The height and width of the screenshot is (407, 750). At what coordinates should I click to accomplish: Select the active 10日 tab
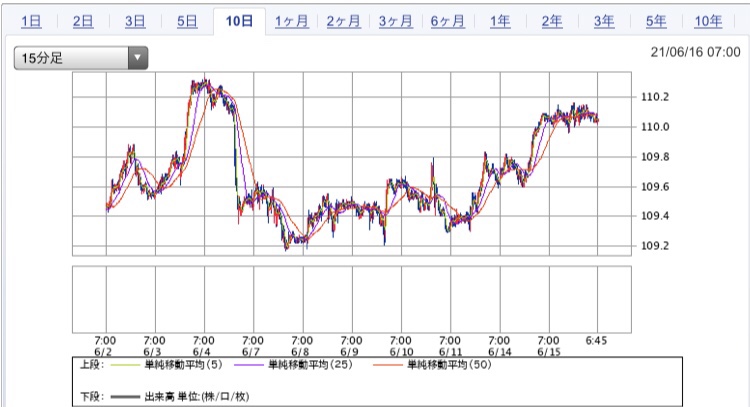click(x=239, y=22)
